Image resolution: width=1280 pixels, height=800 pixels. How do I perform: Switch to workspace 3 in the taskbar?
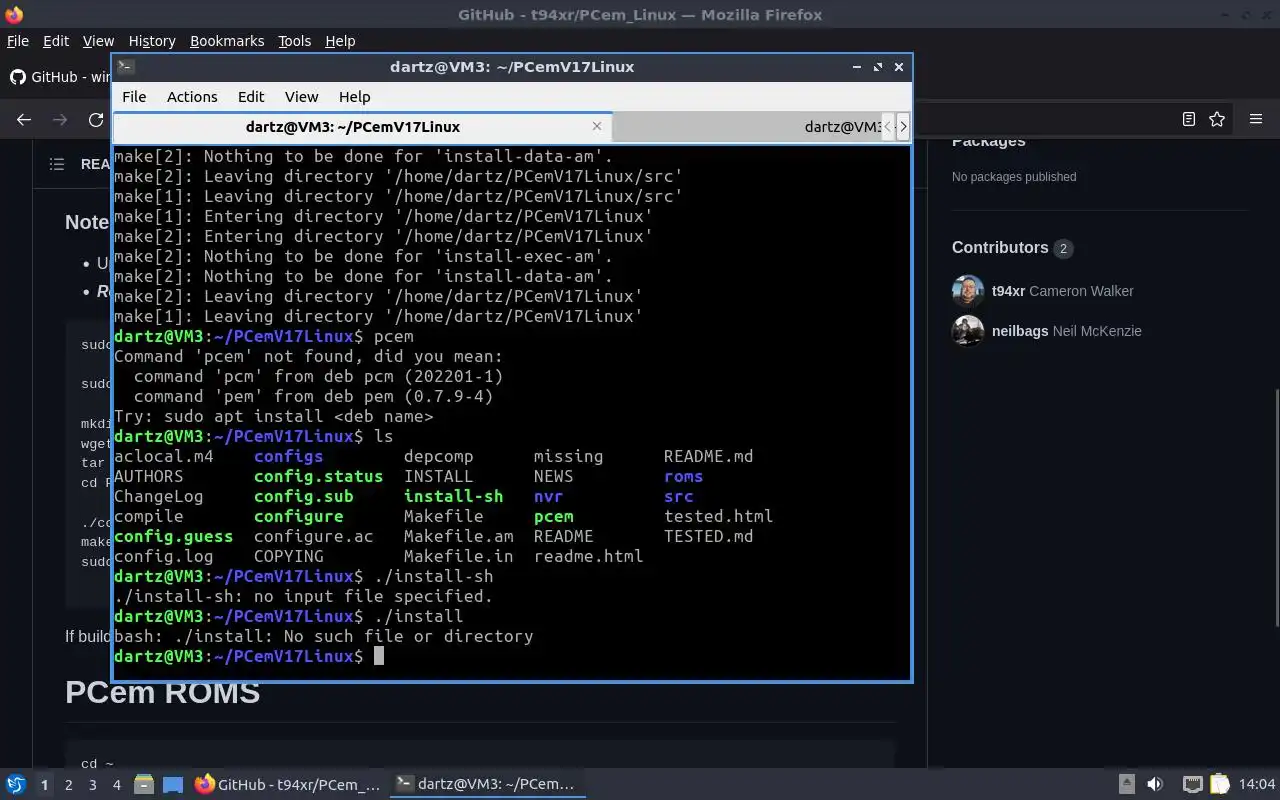point(92,785)
